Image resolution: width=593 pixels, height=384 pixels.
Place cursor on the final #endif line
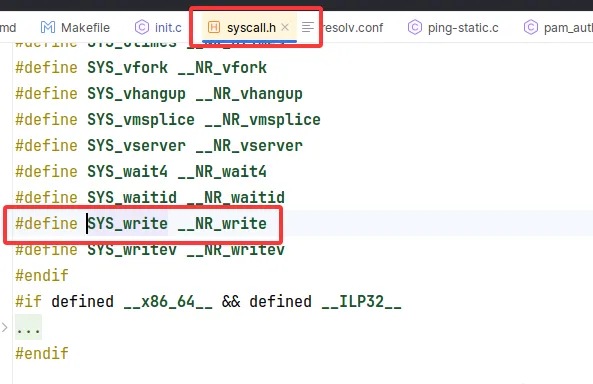[42, 353]
